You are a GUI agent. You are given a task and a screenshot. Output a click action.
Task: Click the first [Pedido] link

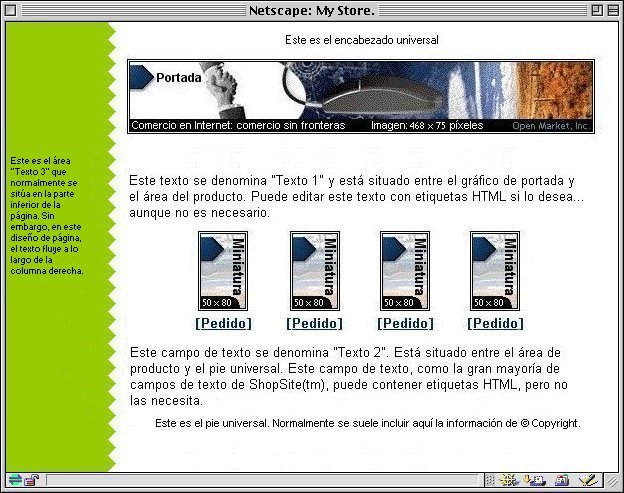(x=224, y=323)
